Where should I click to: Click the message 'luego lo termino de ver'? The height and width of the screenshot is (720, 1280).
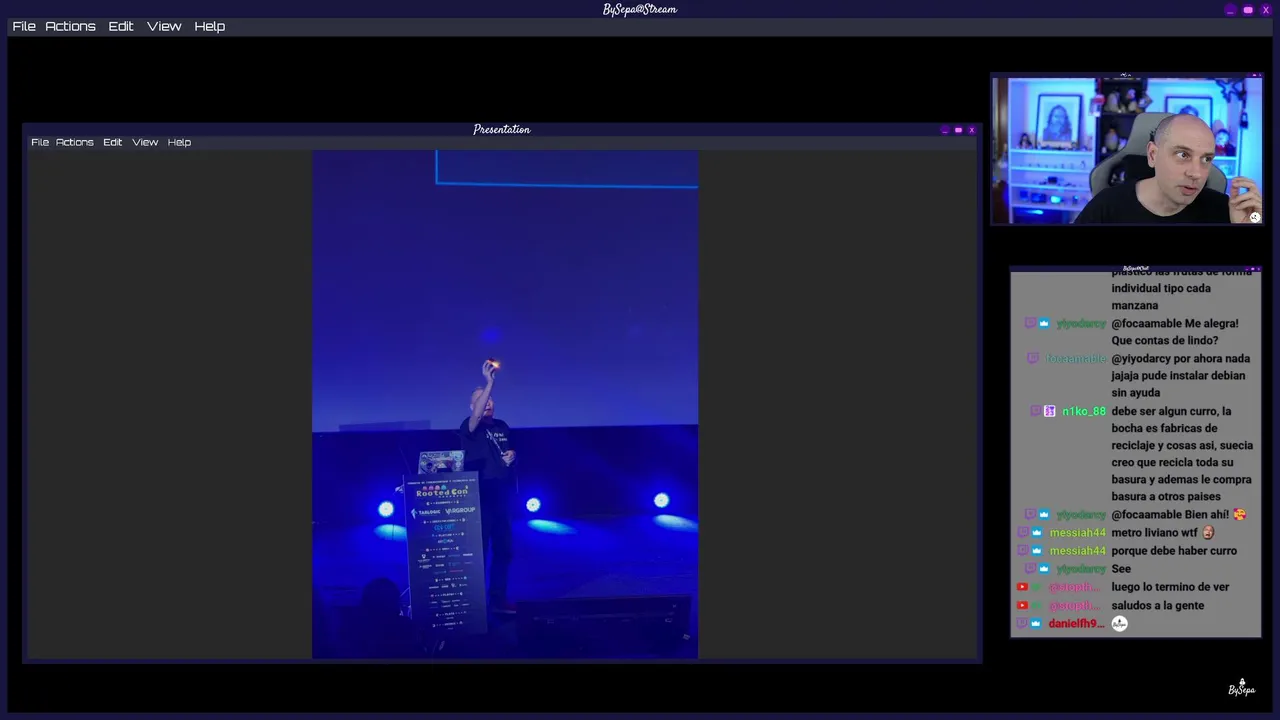[x=1170, y=587]
